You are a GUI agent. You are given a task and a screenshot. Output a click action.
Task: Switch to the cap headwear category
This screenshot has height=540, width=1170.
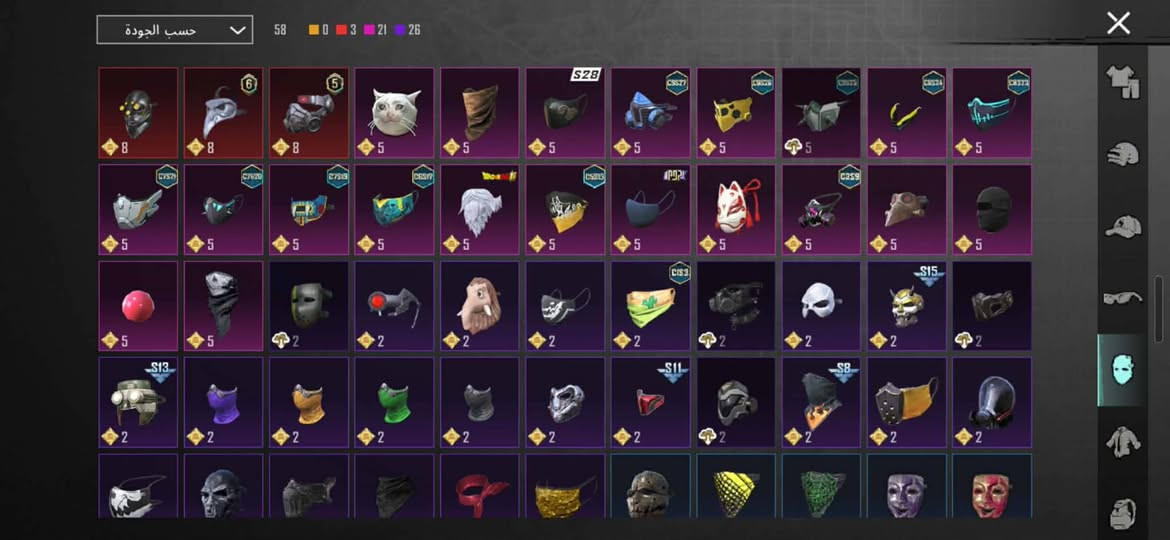tap(1122, 226)
